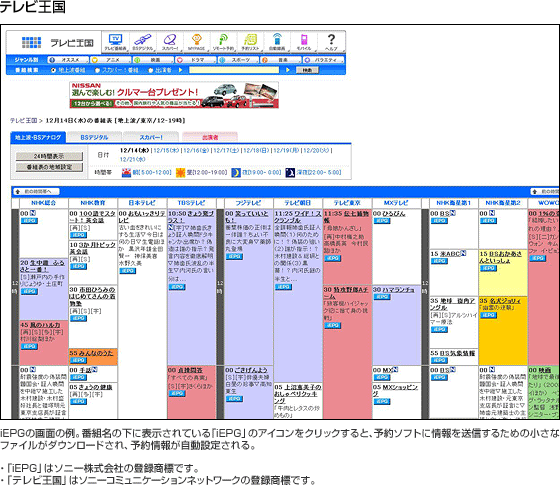Click iEPG icon under BS気象情報
Image resolution: width=560 pixels, height=485 pixels.
pyautogui.click(x=439, y=360)
